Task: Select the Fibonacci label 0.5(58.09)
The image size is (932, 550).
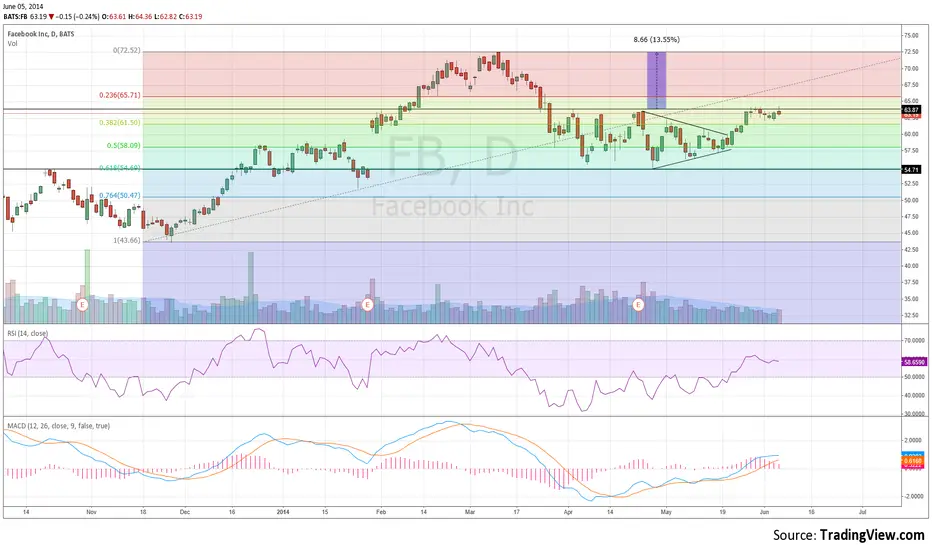Action: point(124,145)
